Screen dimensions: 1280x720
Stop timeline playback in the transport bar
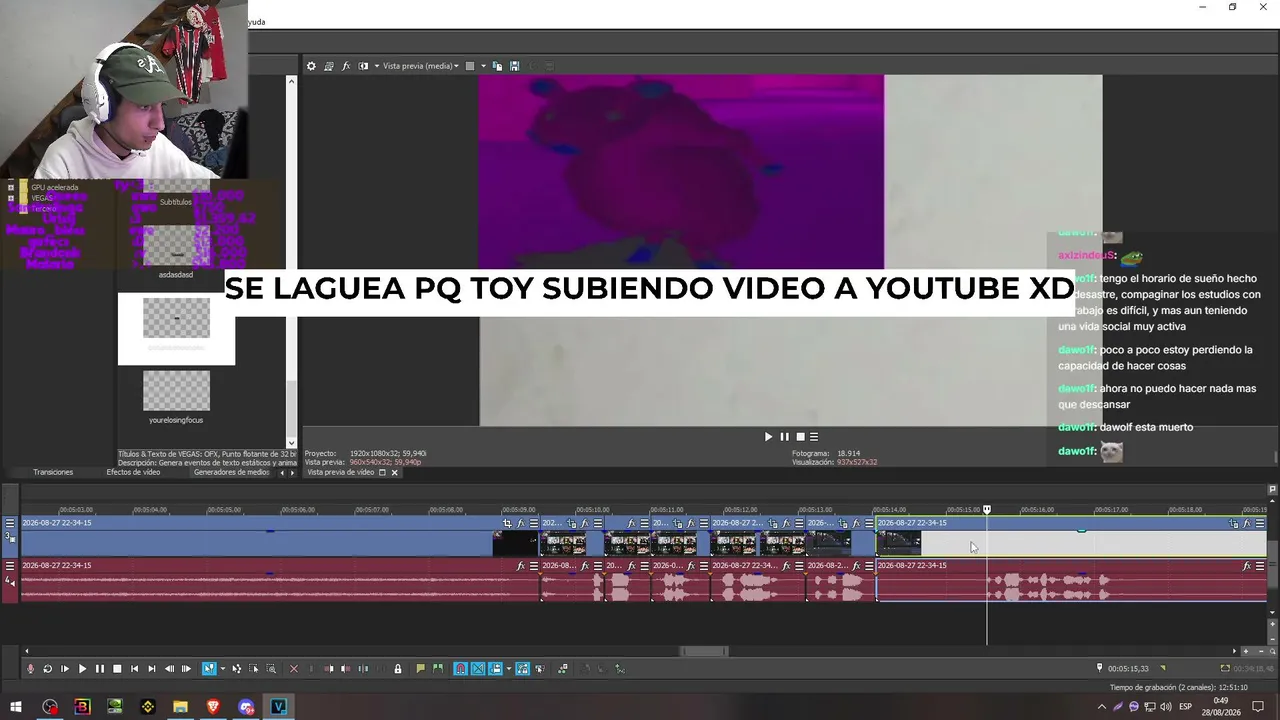(x=117, y=669)
